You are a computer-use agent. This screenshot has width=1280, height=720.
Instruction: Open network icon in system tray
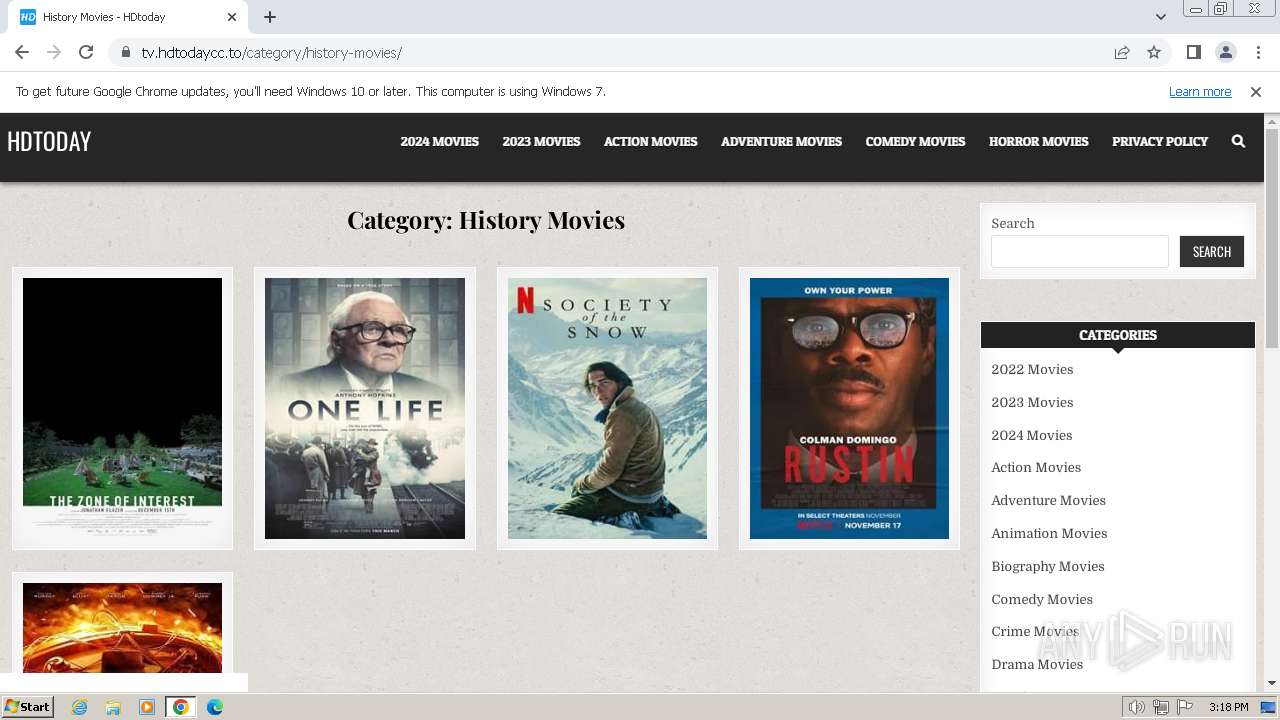pos(1161,707)
